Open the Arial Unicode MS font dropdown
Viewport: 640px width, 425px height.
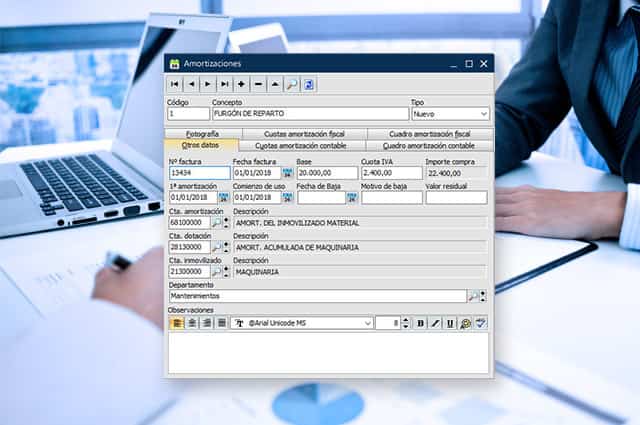point(367,323)
